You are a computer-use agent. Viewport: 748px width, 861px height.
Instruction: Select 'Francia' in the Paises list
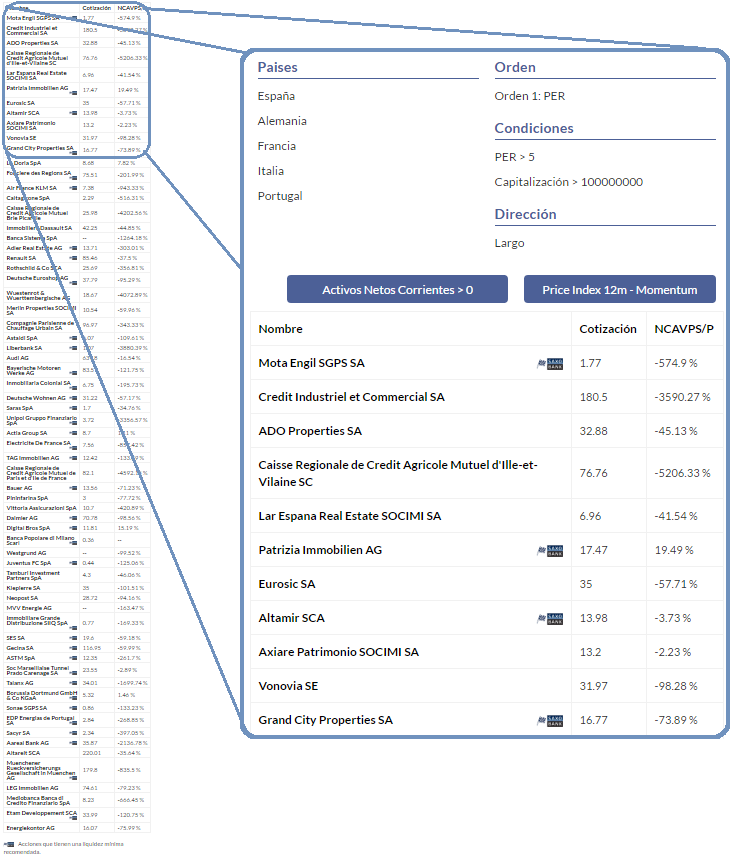point(277,146)
